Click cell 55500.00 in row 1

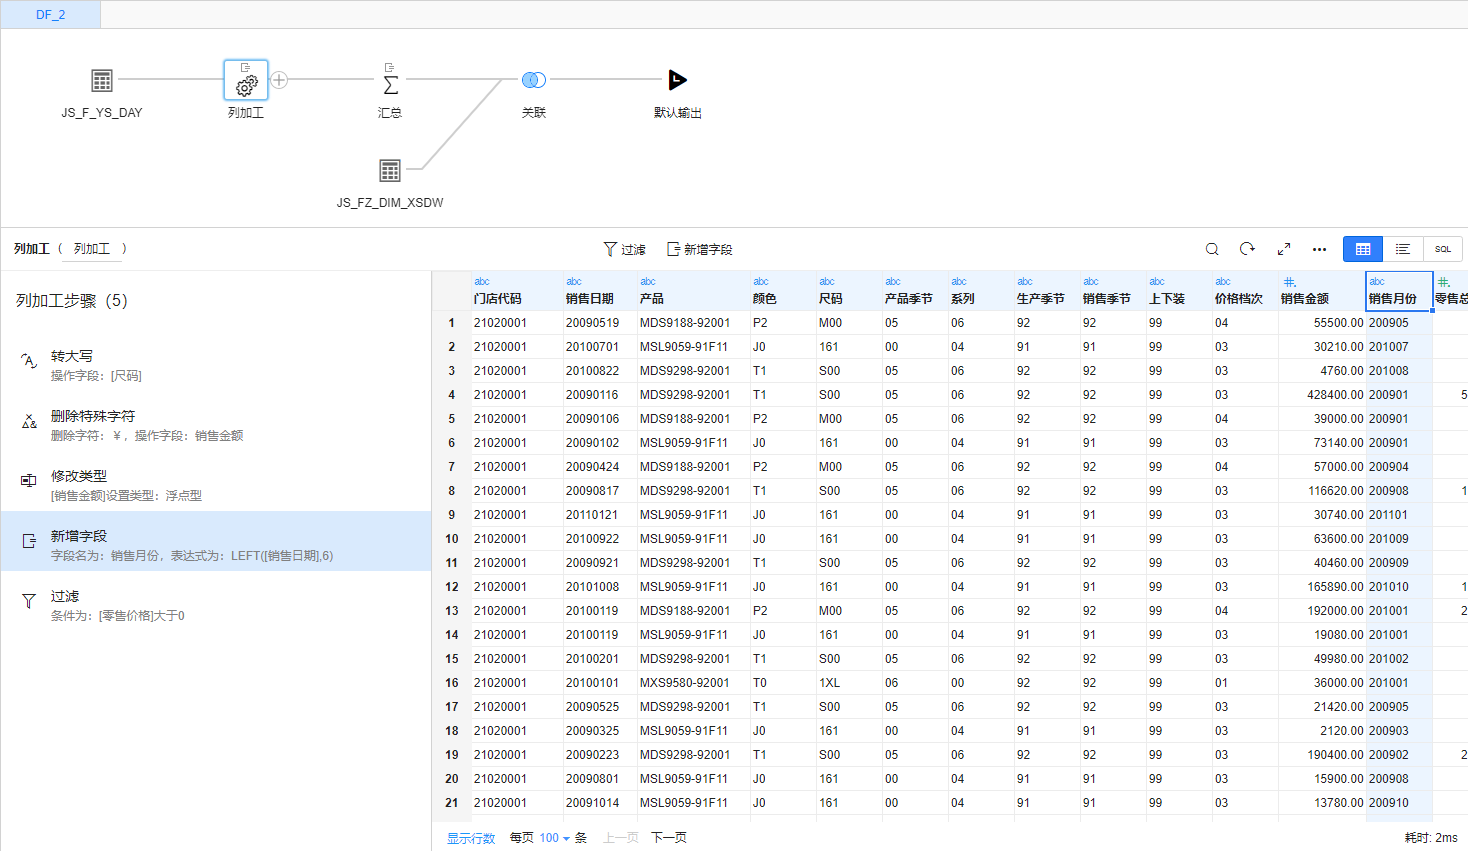click(1322, 323)
